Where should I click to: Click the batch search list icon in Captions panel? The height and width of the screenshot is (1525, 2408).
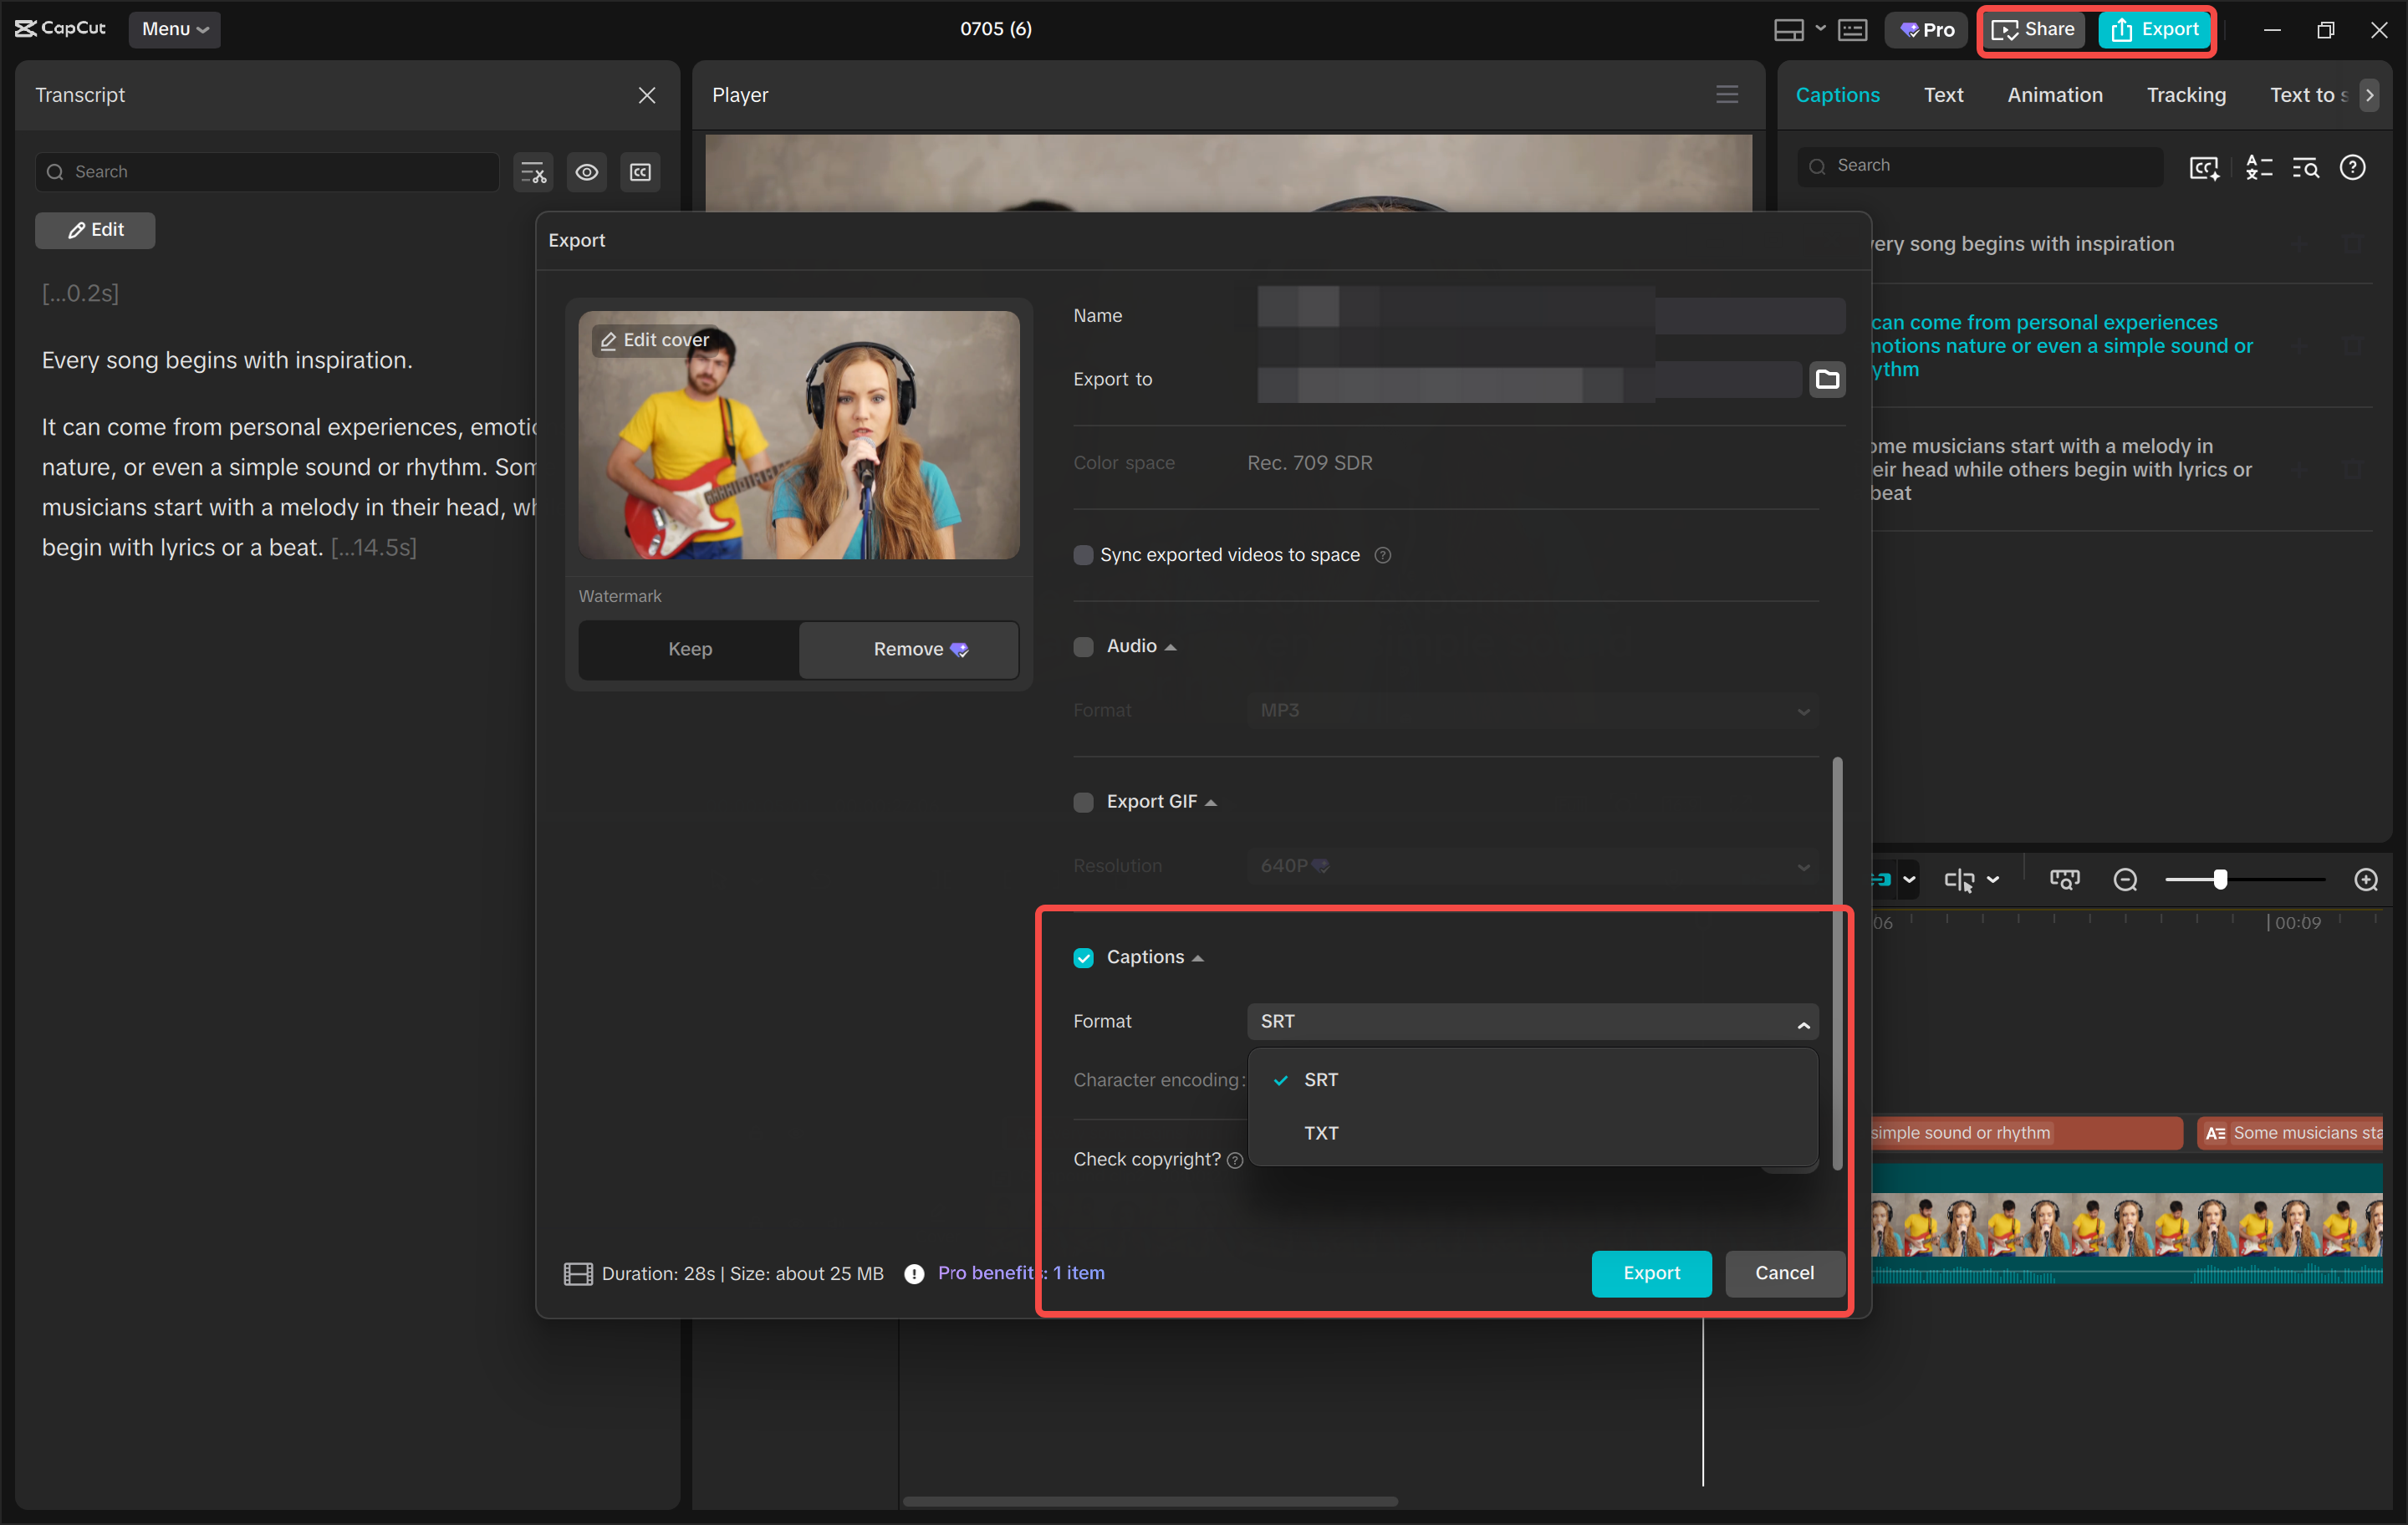pos(2306,167)
